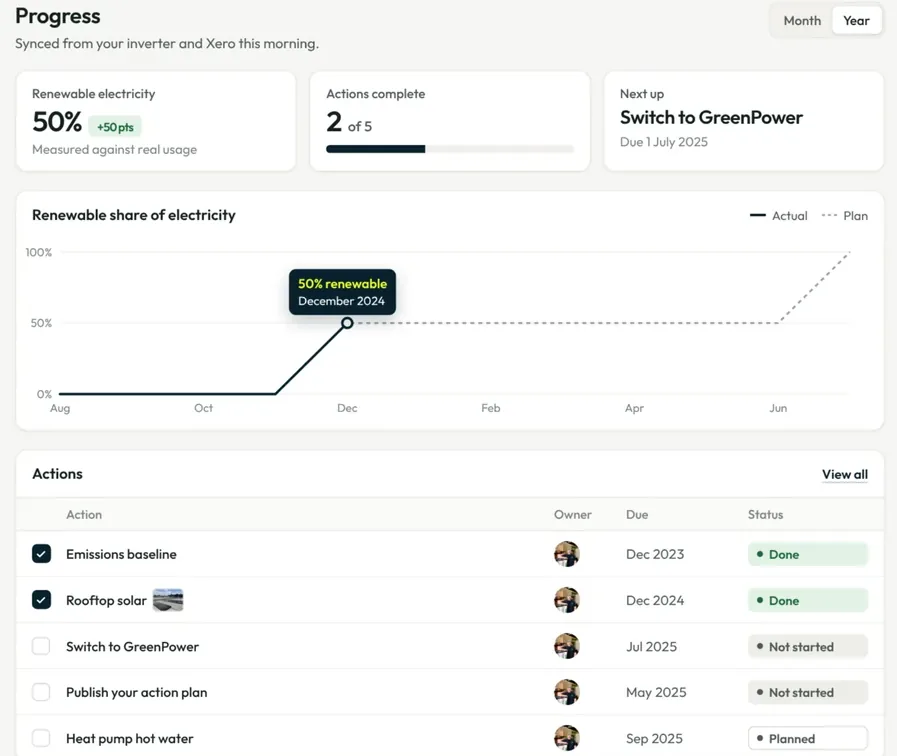
Task: Click the December 2024 data point on the chart
Action: 347,323
